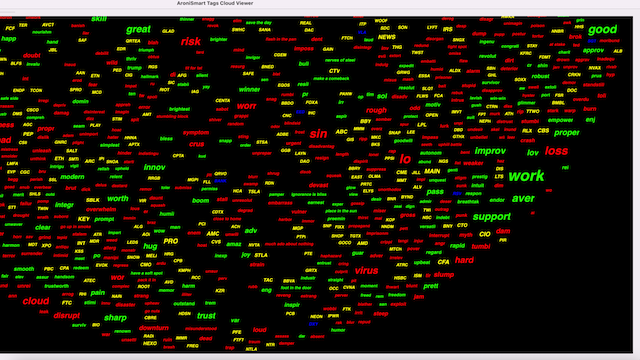Select the red 'hard' tag
The width and height of the screenshot is (640, 360).
tap(464, 260)
